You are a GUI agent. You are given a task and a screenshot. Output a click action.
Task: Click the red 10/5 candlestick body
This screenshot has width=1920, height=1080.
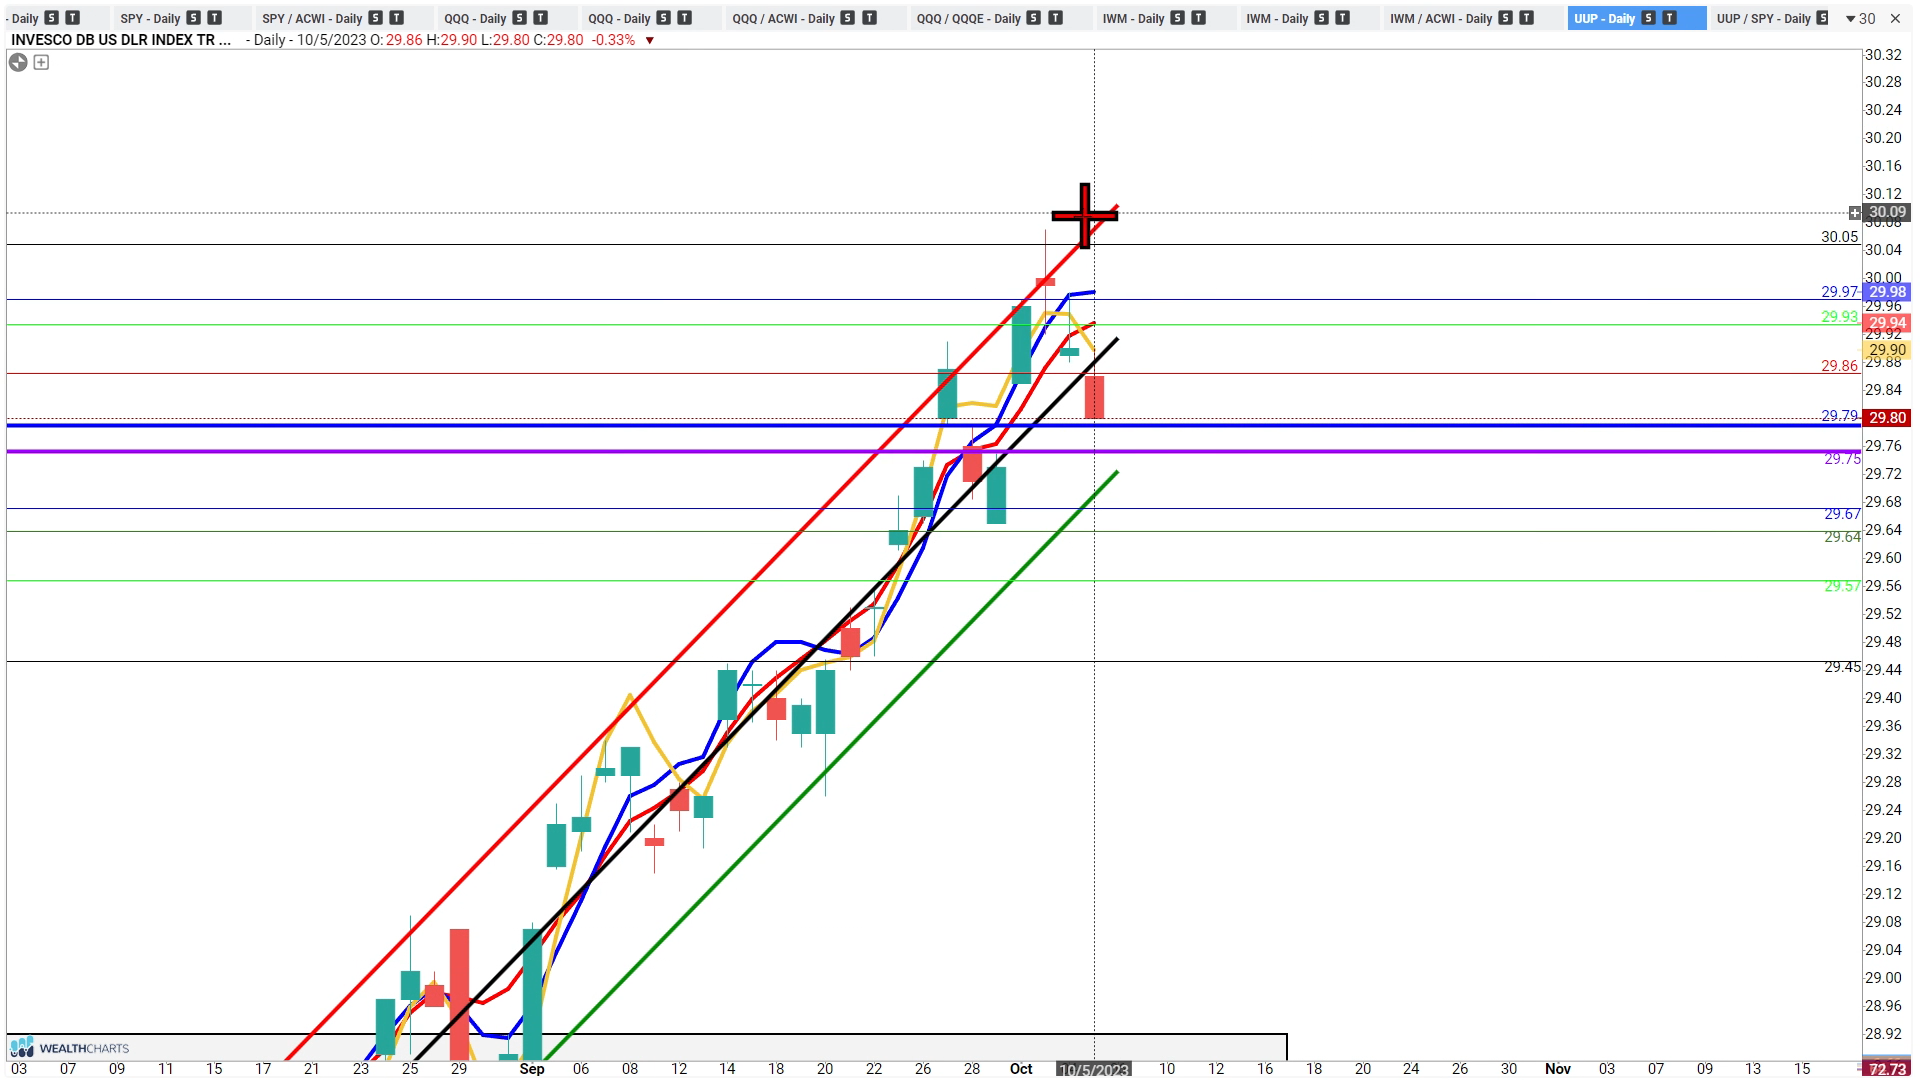coord(1094,397)
